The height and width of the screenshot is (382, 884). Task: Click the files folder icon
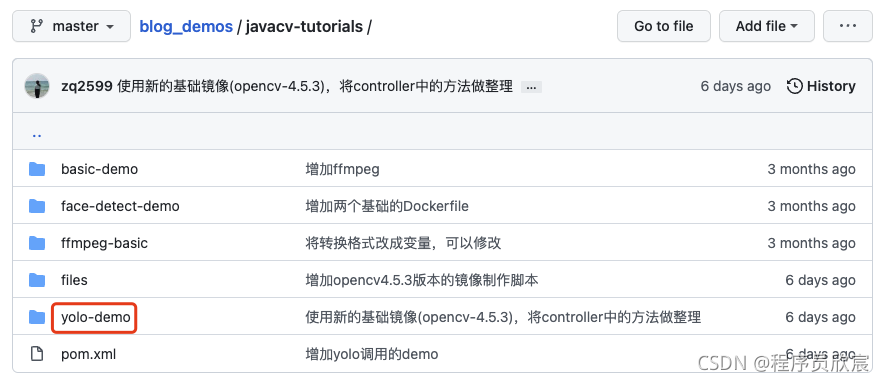(37, 280)
